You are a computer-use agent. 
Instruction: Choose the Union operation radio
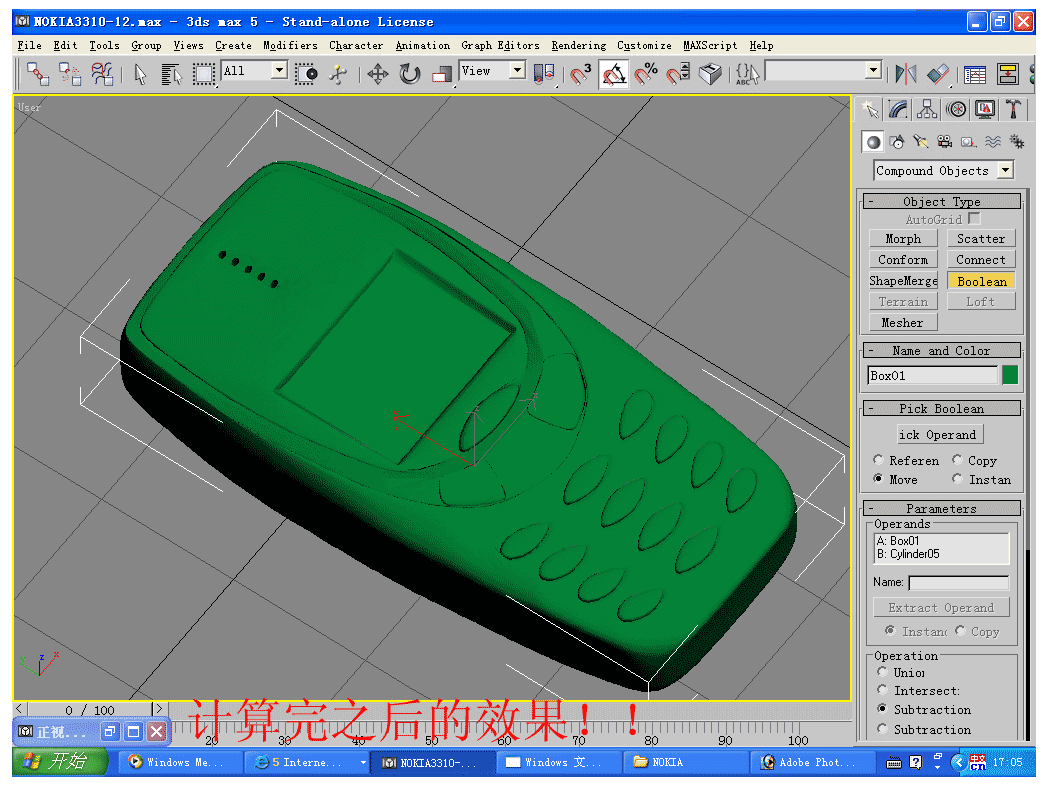click(x=882, y=671)
